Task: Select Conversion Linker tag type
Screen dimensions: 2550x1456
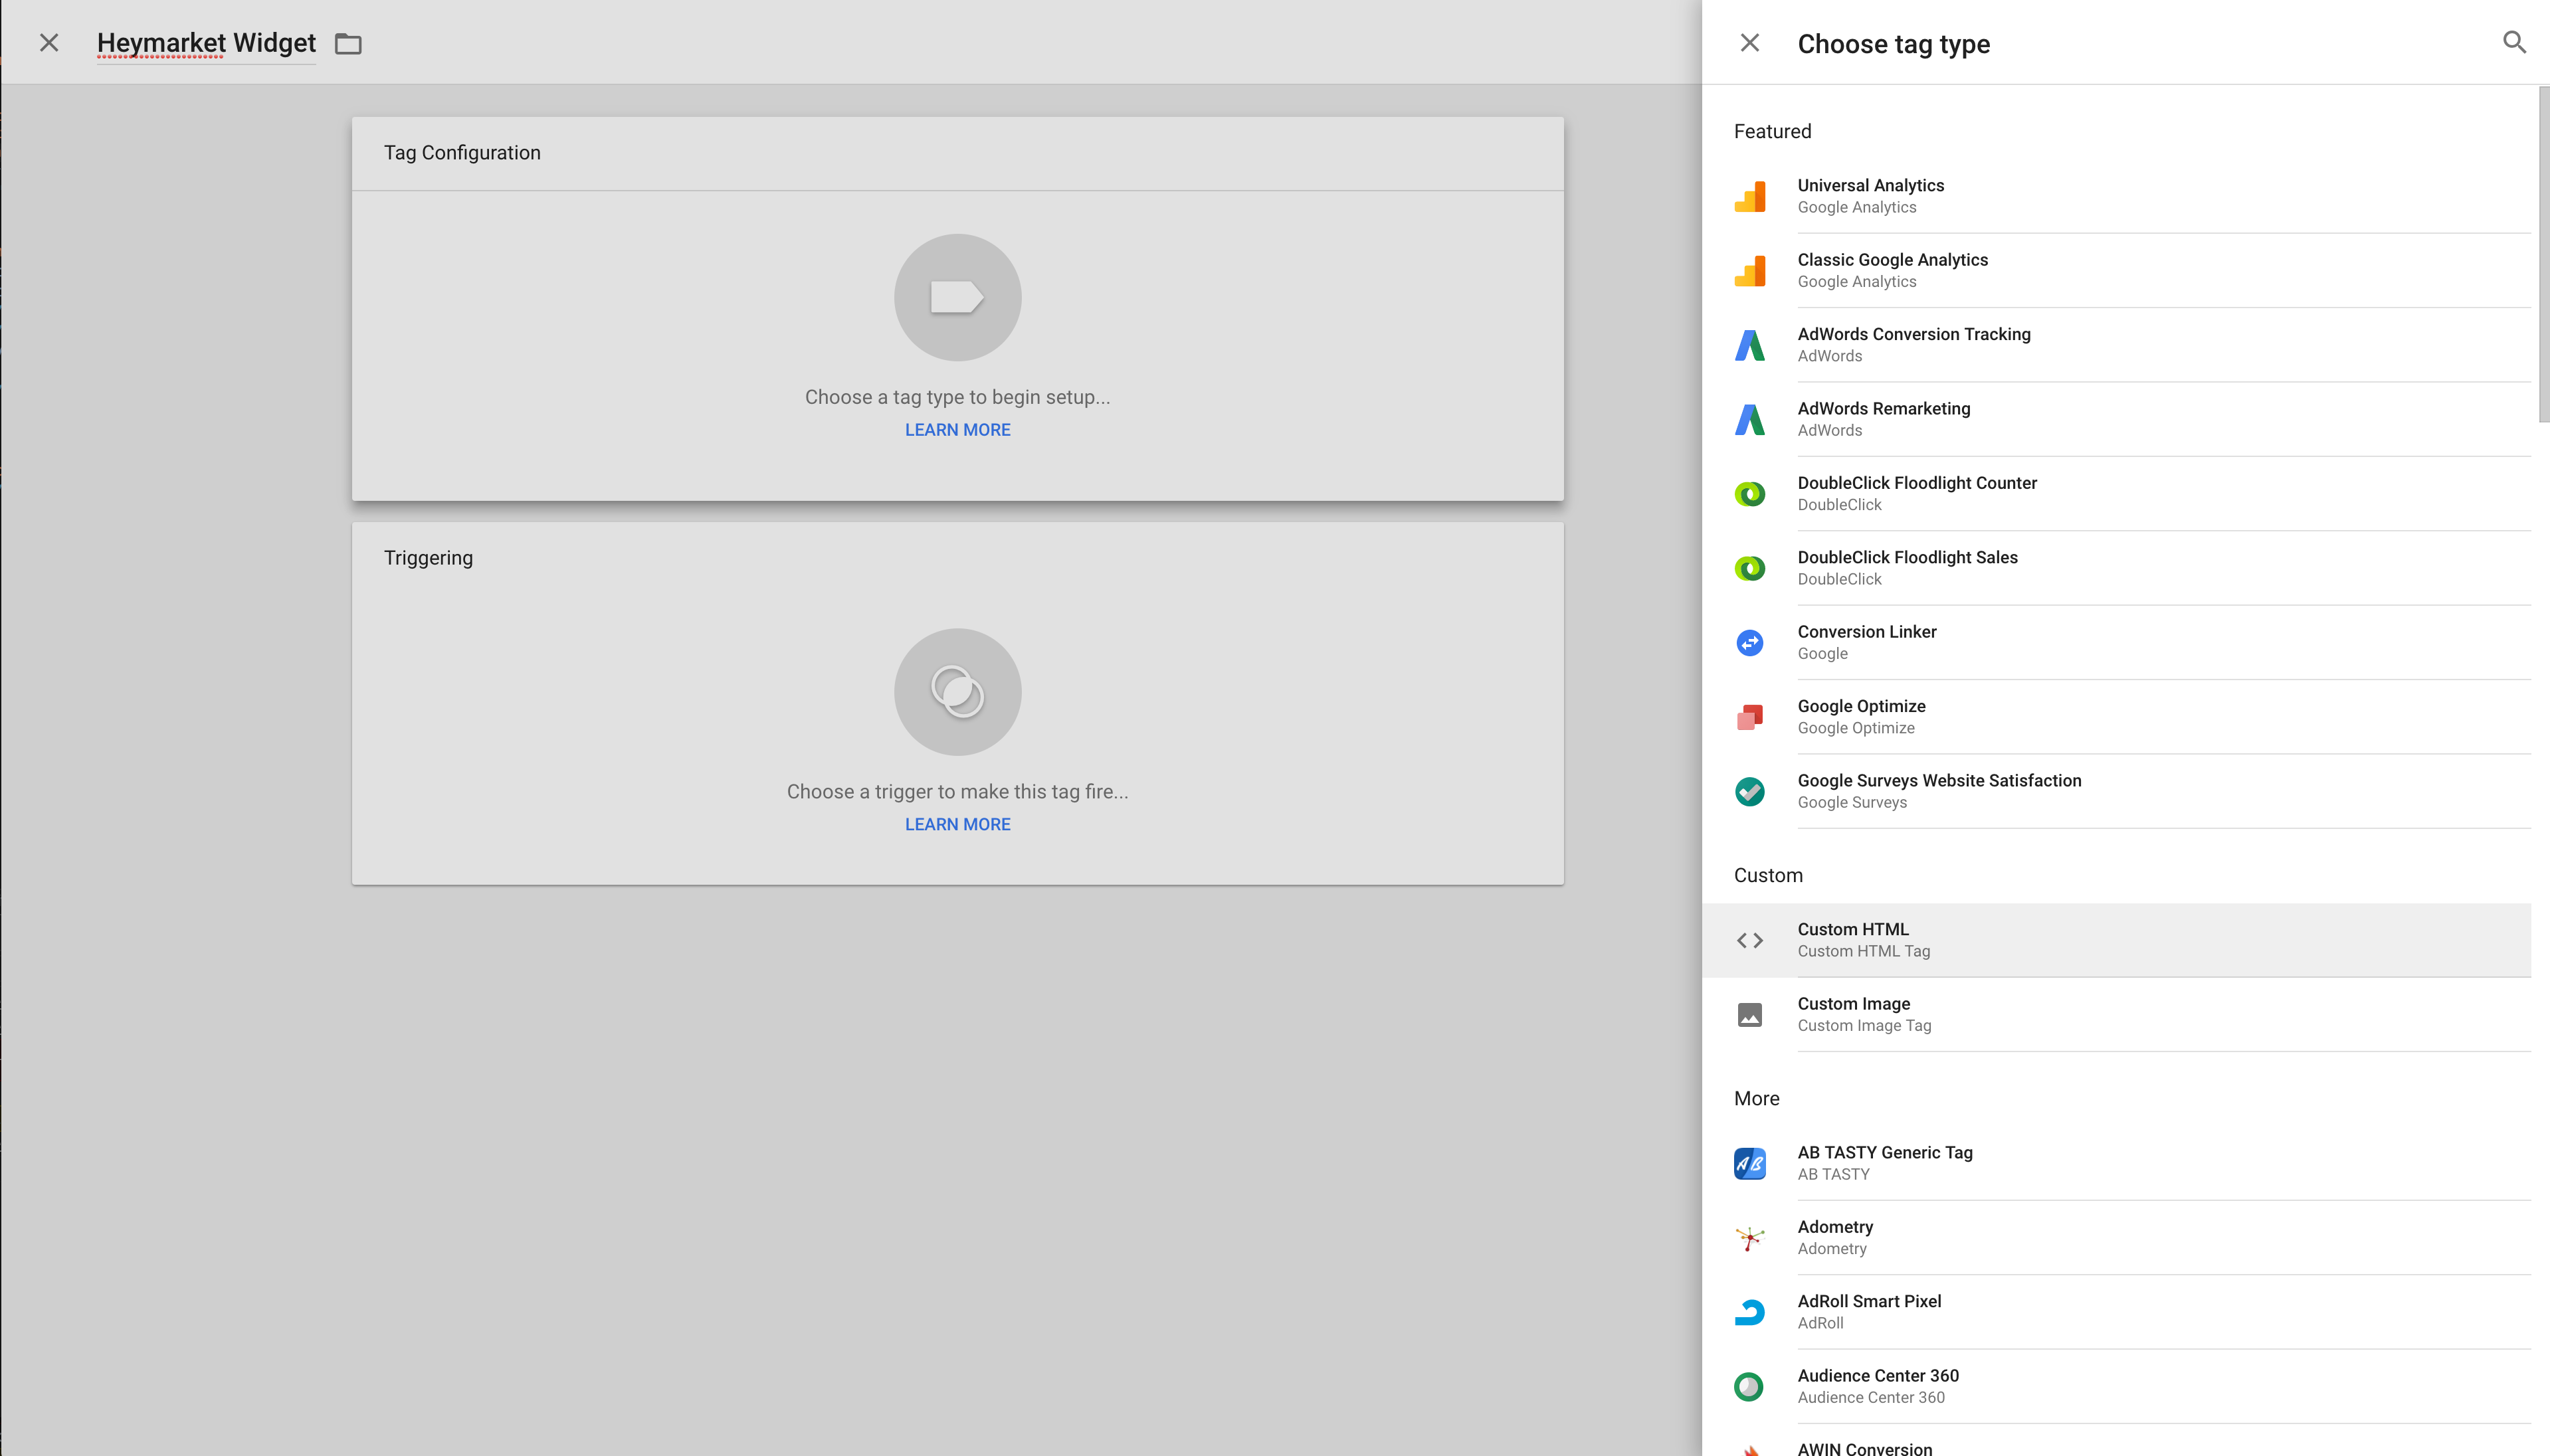Action: [2116, 643]
